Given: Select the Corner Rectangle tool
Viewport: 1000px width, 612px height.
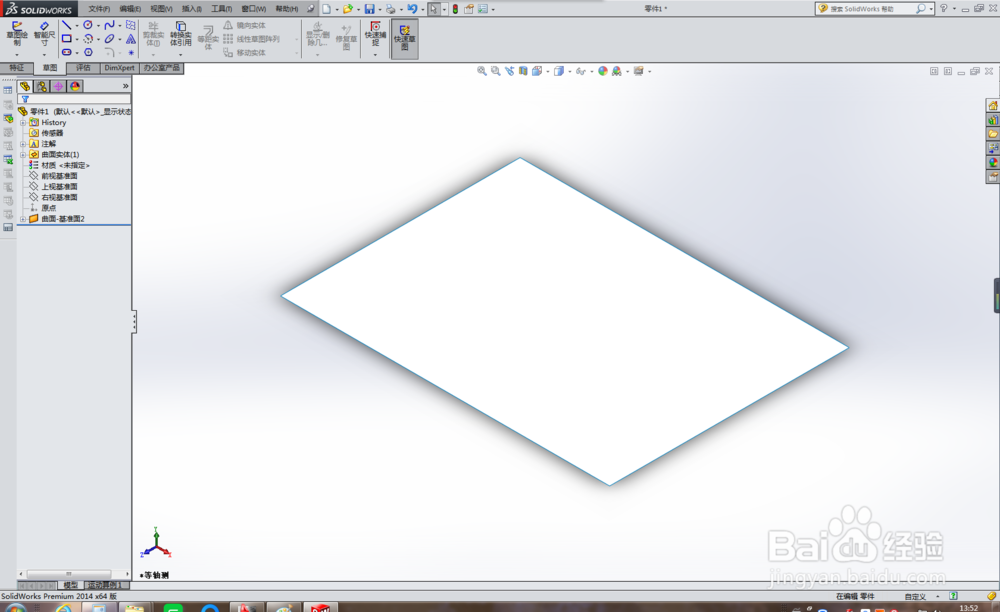Looking at the screenshot, I should 66,39.
